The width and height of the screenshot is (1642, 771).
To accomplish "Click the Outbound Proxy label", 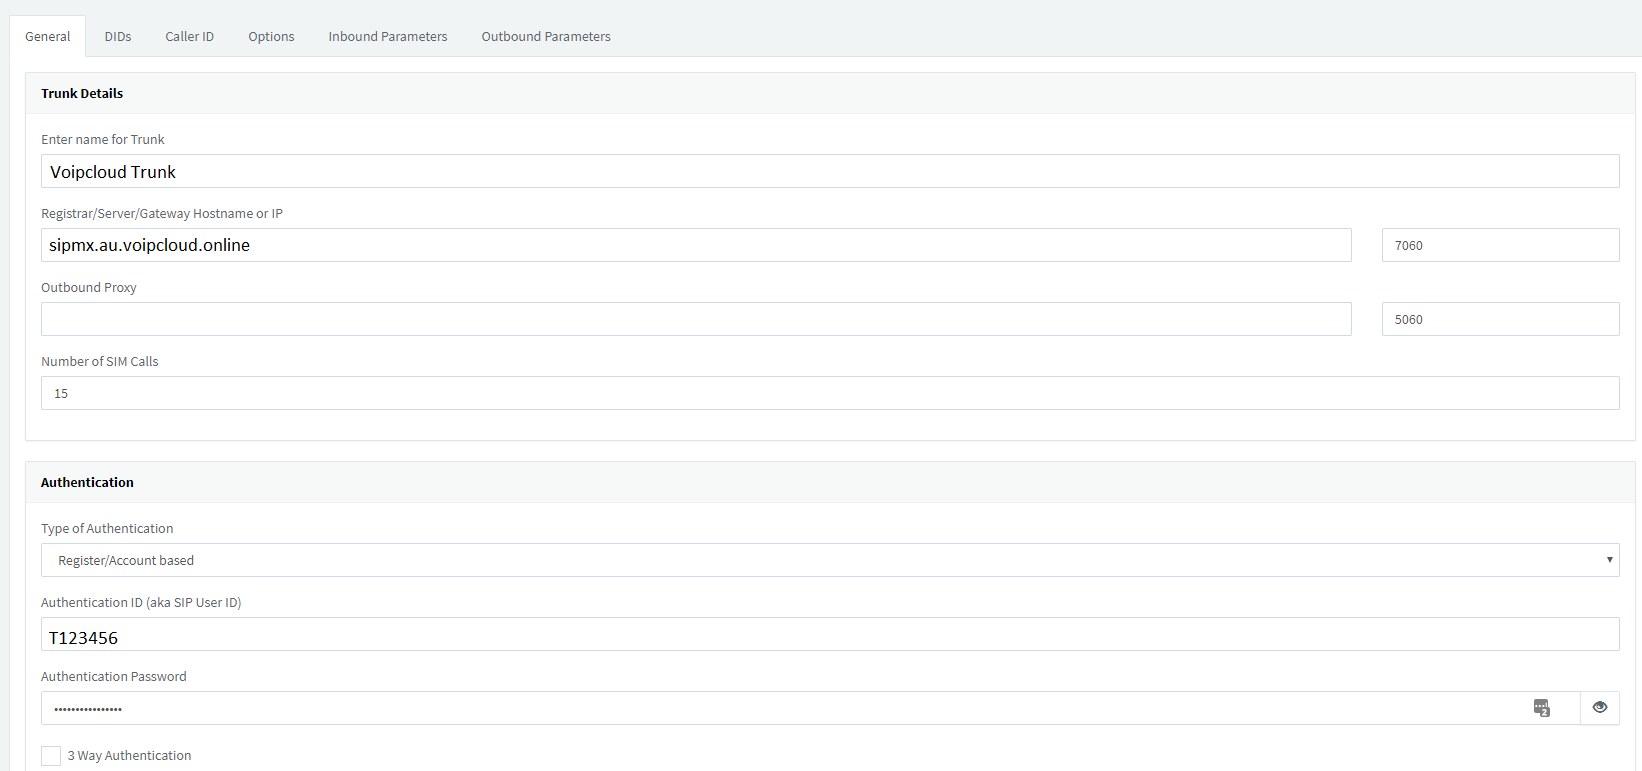I will tap(89, 287).
